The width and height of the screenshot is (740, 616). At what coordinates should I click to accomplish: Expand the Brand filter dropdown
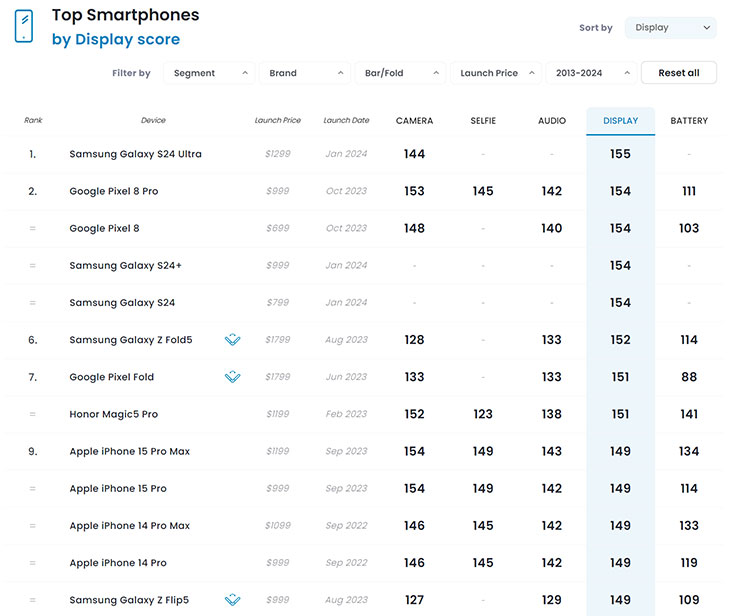305,73
